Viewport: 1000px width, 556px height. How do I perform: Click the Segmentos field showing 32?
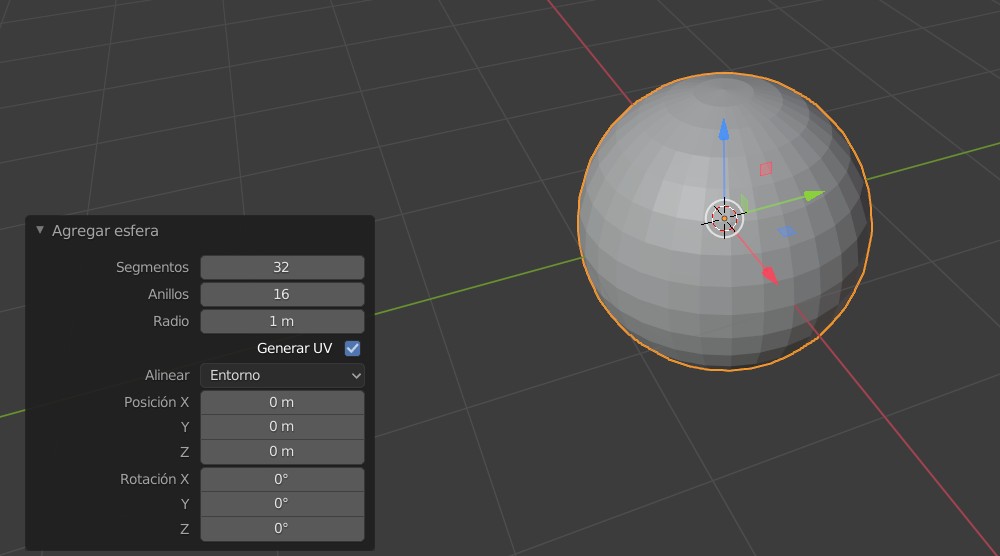pyautogui.click(x=283, y=267)
